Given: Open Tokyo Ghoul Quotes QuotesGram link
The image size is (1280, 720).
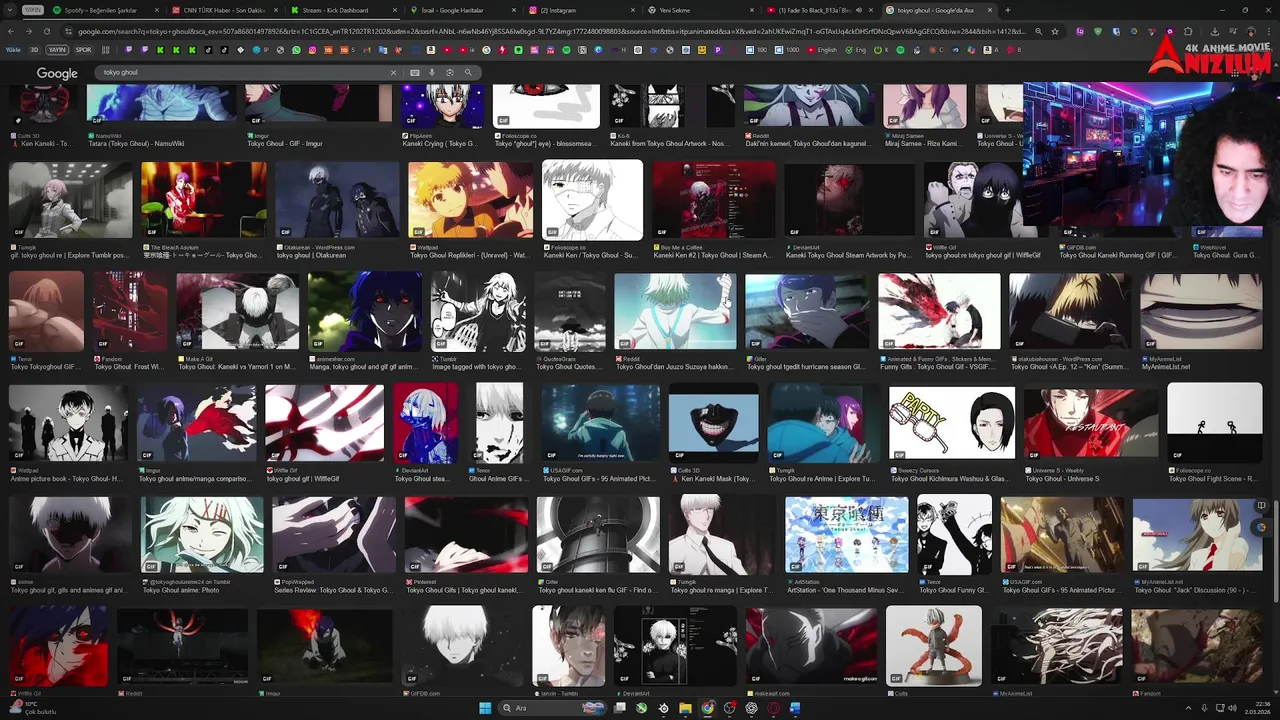Looking at the screenshot, I should pyautogui.click(x=569, y=367).
